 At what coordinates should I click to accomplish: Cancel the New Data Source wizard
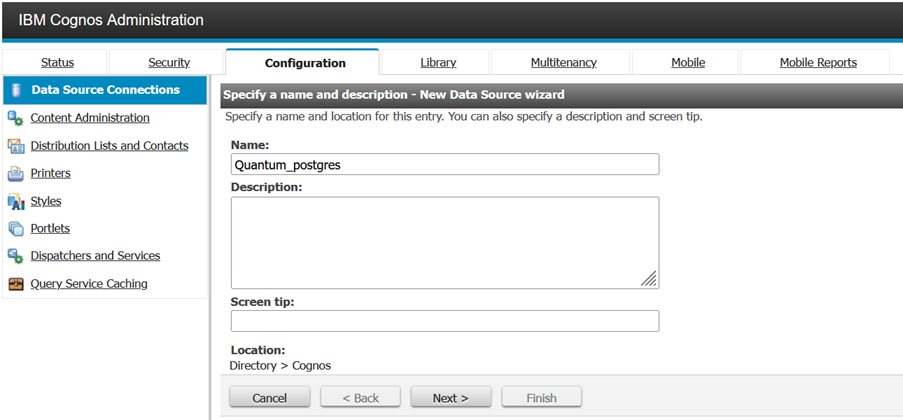(x=270, y=398)
